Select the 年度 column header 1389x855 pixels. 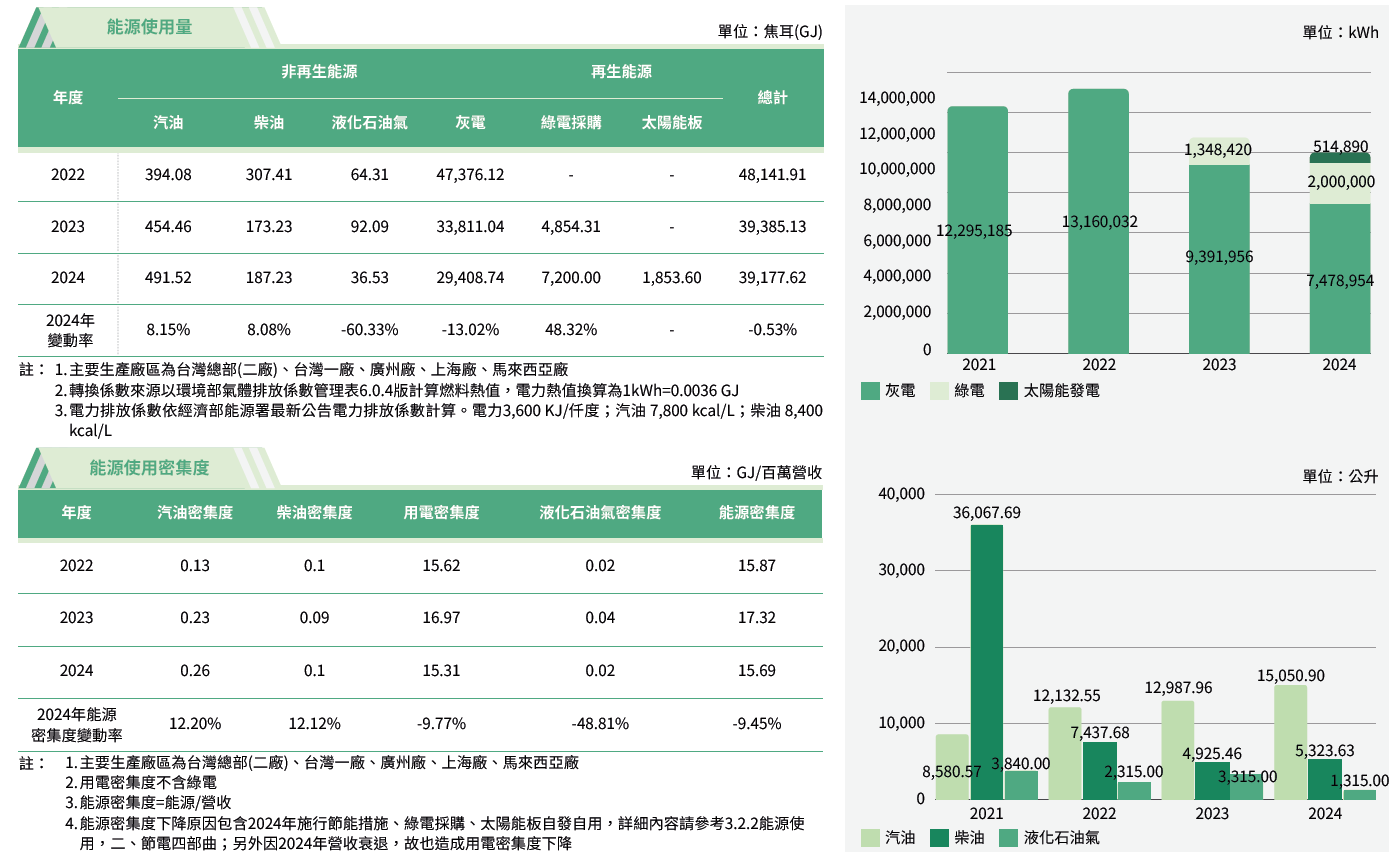tap(69, 97)
